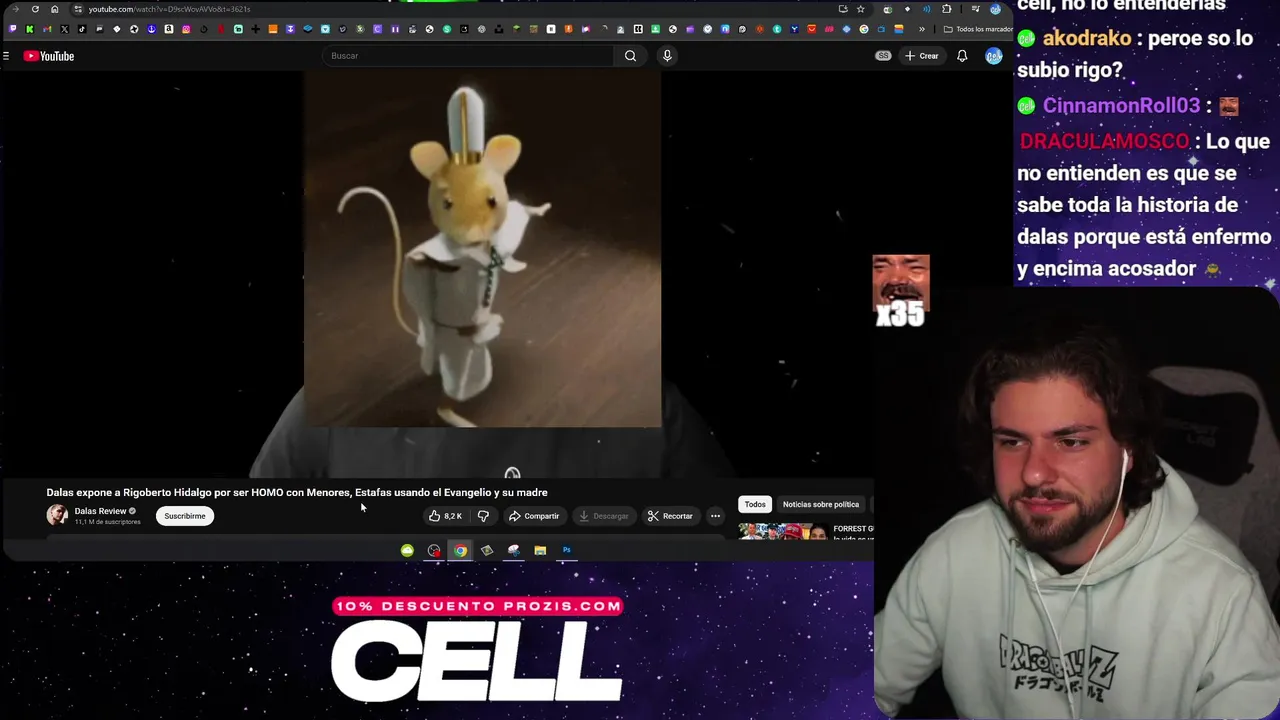Screen dimensions: 1280x720
Task: Select Noticias sobre política chip
Action: (x=821, y=504)
